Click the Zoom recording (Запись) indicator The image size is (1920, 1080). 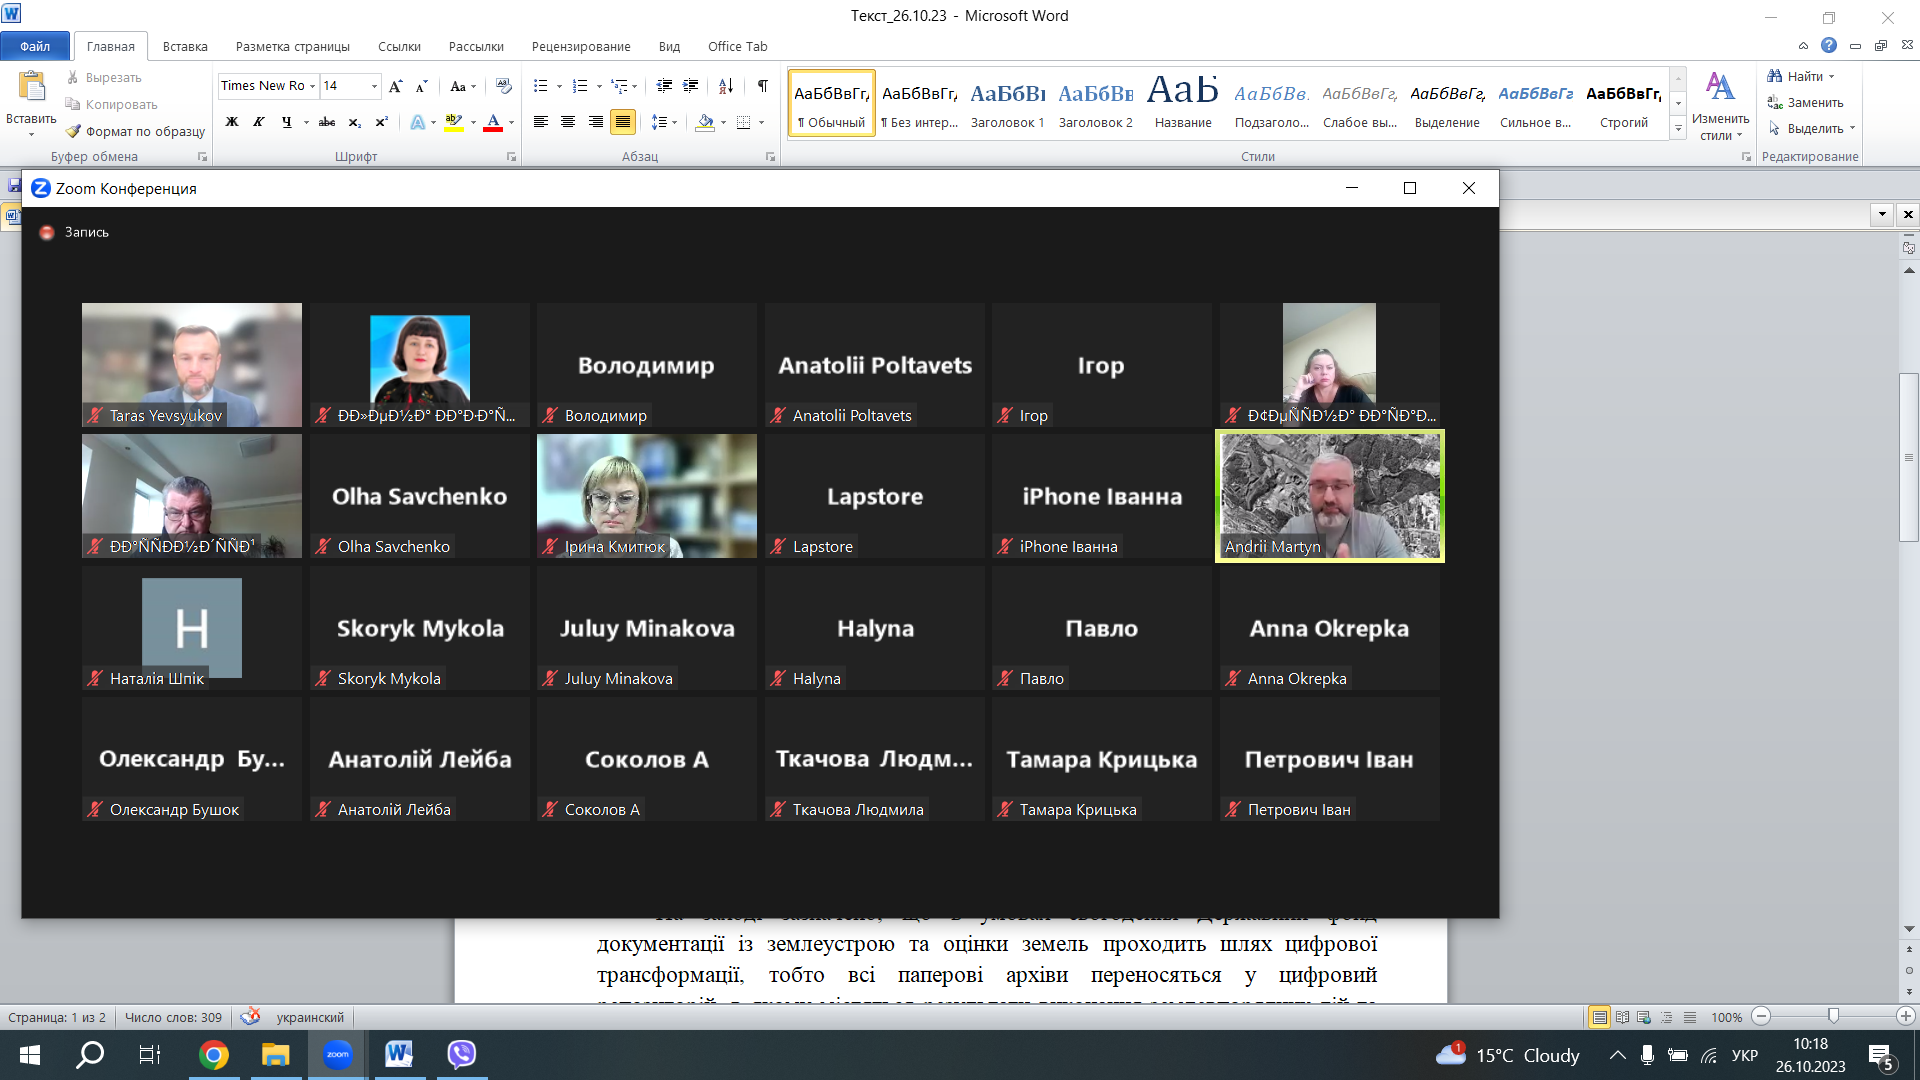(74, 232)
